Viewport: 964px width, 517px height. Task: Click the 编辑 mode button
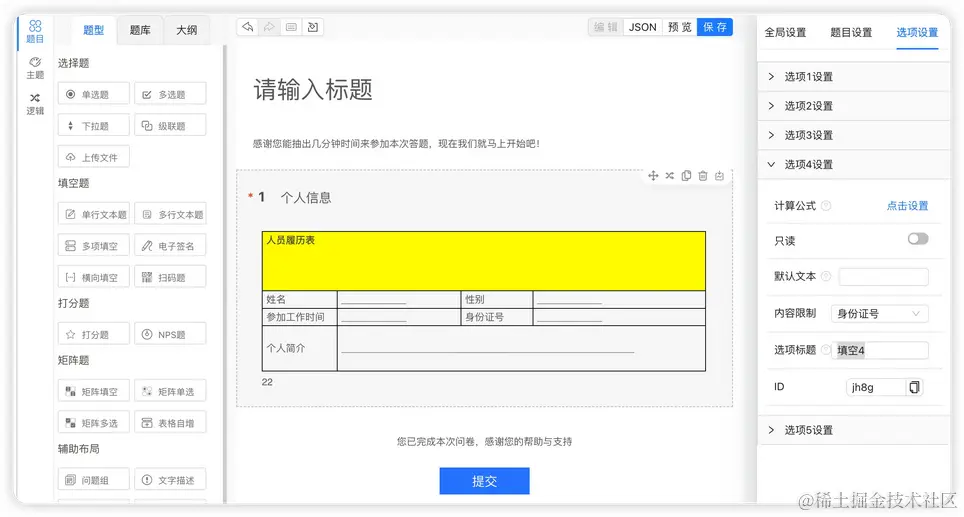click(606, 27)
